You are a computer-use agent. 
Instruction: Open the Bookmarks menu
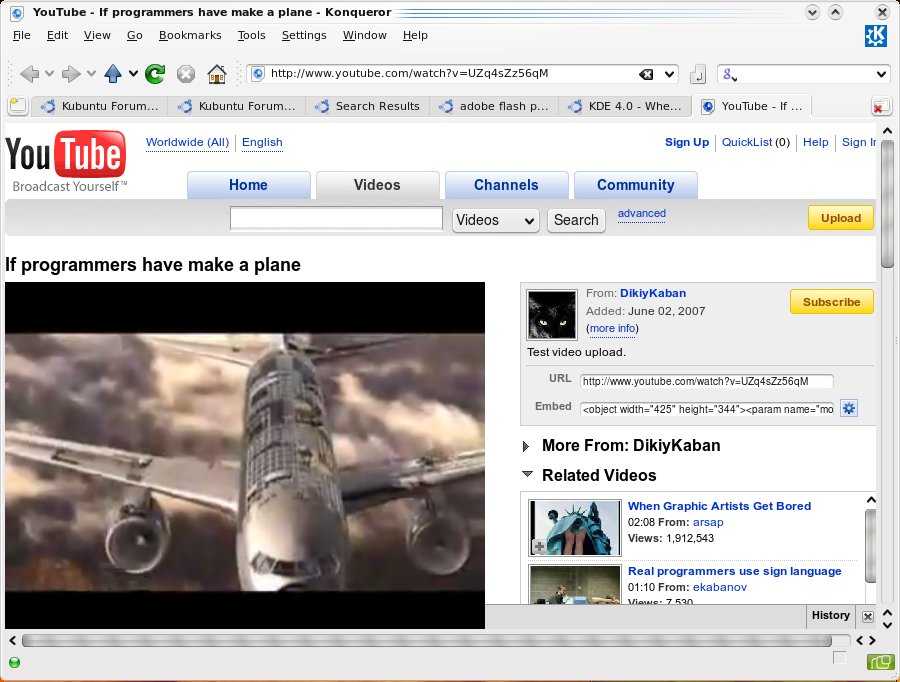pos(190,35)
